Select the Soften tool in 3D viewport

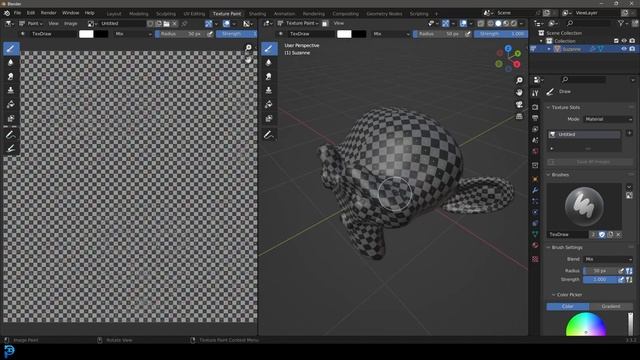point(269,62)
